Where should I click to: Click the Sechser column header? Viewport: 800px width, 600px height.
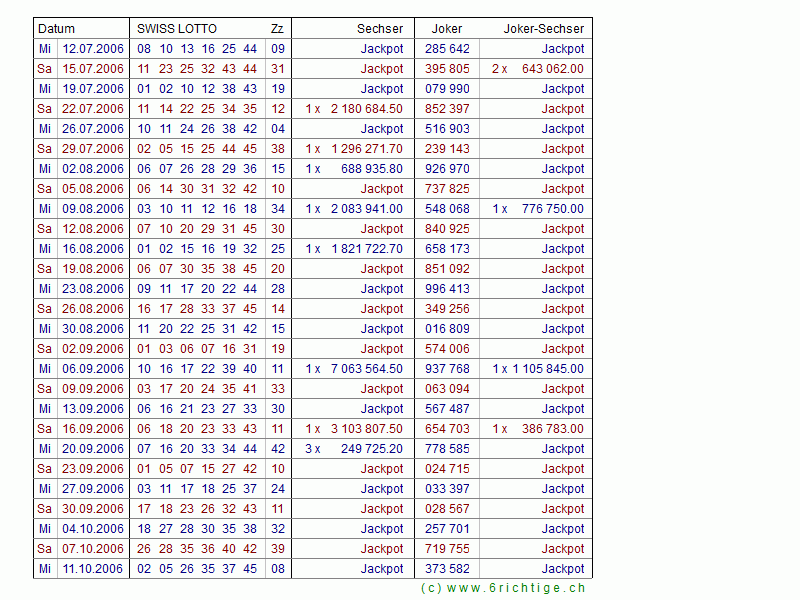(380, 29)
